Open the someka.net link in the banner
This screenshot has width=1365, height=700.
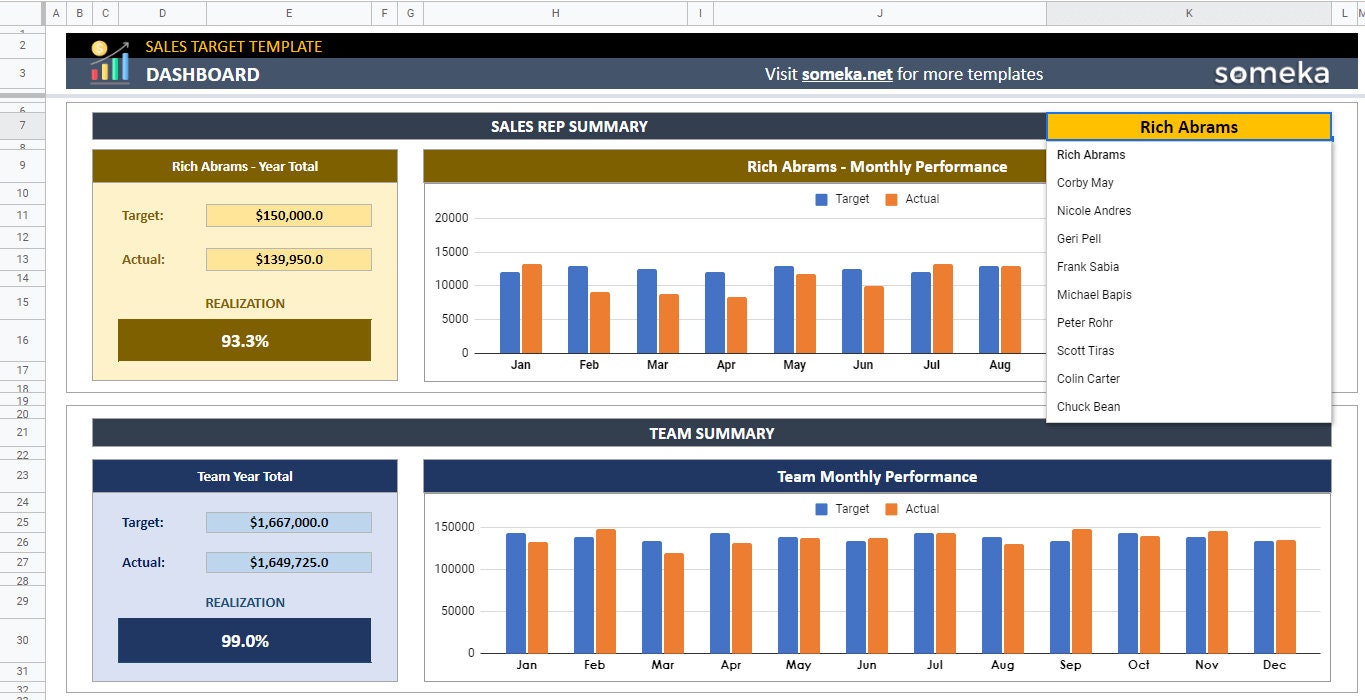(x=845, y=73)
